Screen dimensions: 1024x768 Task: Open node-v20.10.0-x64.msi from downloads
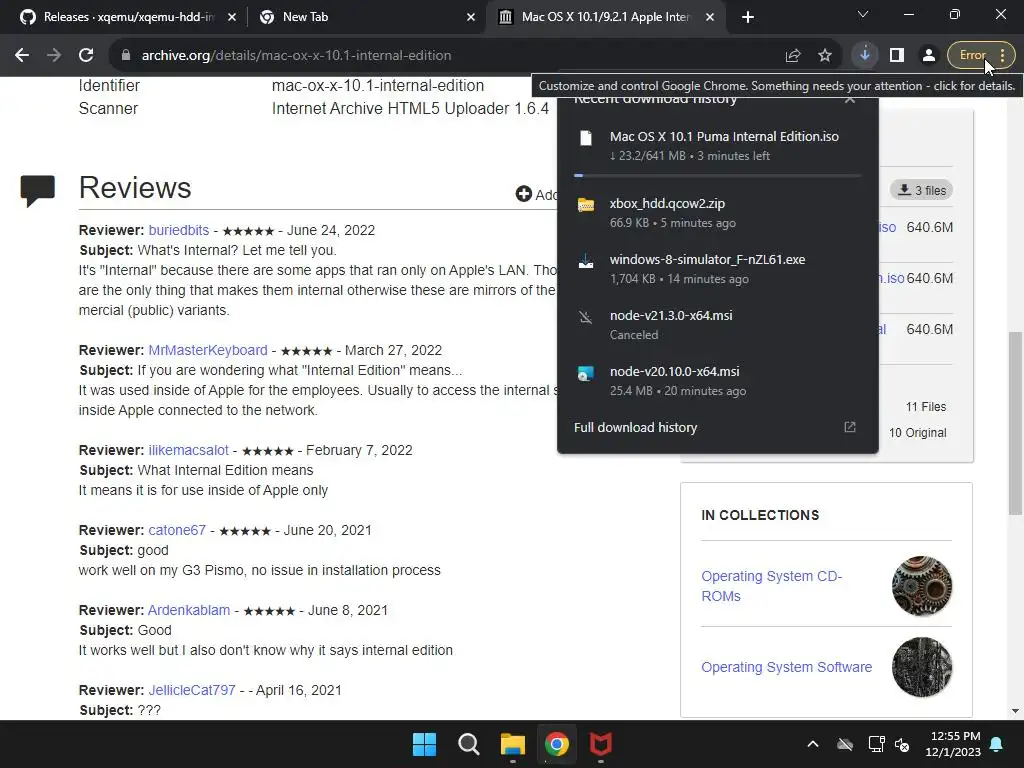(x=717, y=381)
